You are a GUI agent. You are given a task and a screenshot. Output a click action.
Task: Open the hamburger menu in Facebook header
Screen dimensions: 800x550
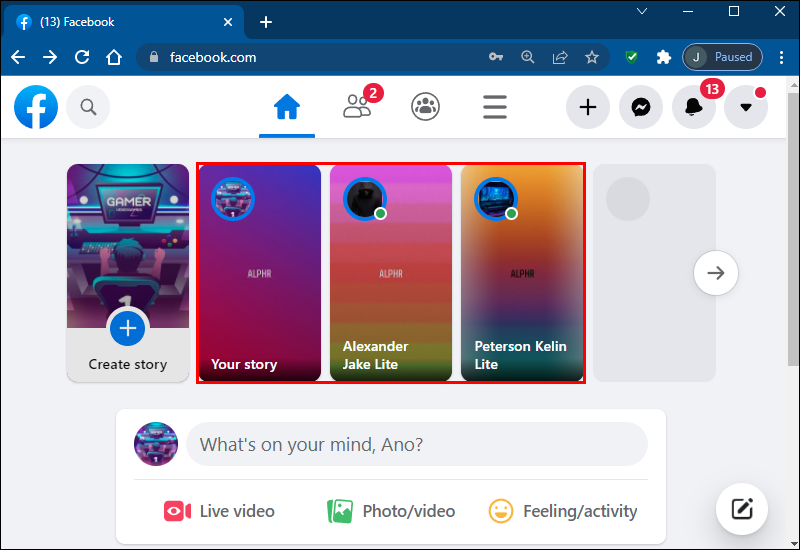pyautogui.click(x=494, y=107)
